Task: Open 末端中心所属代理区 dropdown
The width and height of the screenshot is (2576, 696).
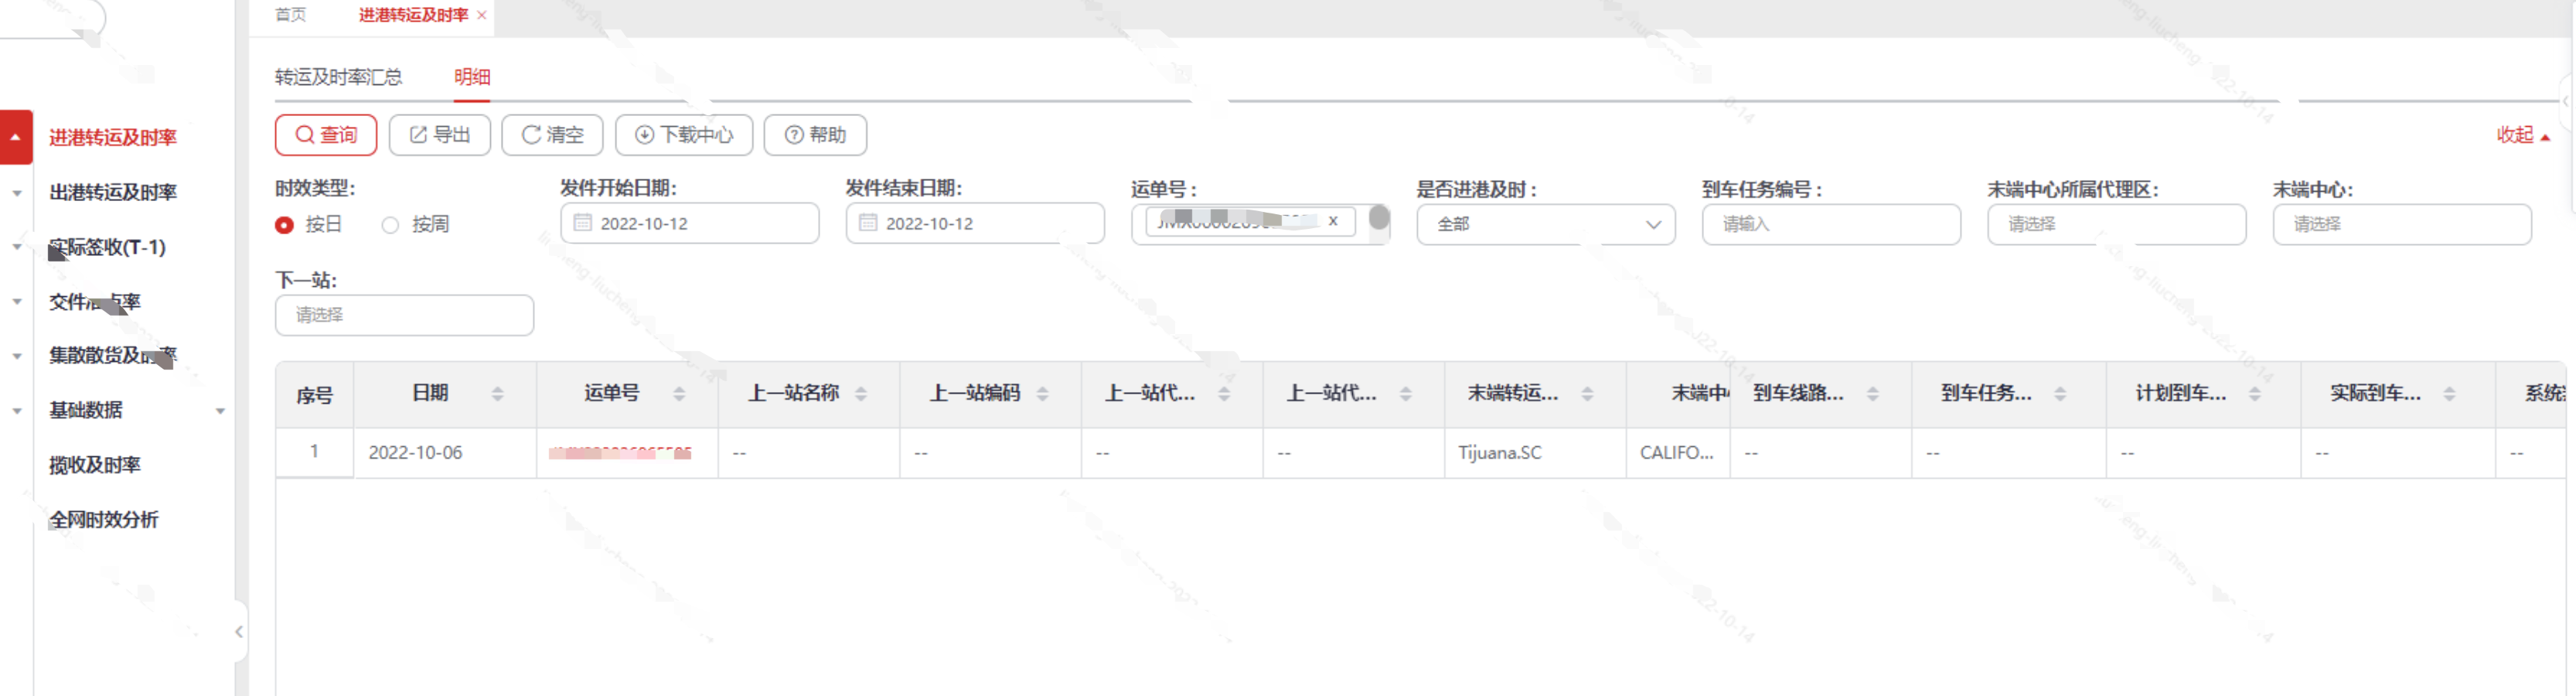Action: [2117, 224]
